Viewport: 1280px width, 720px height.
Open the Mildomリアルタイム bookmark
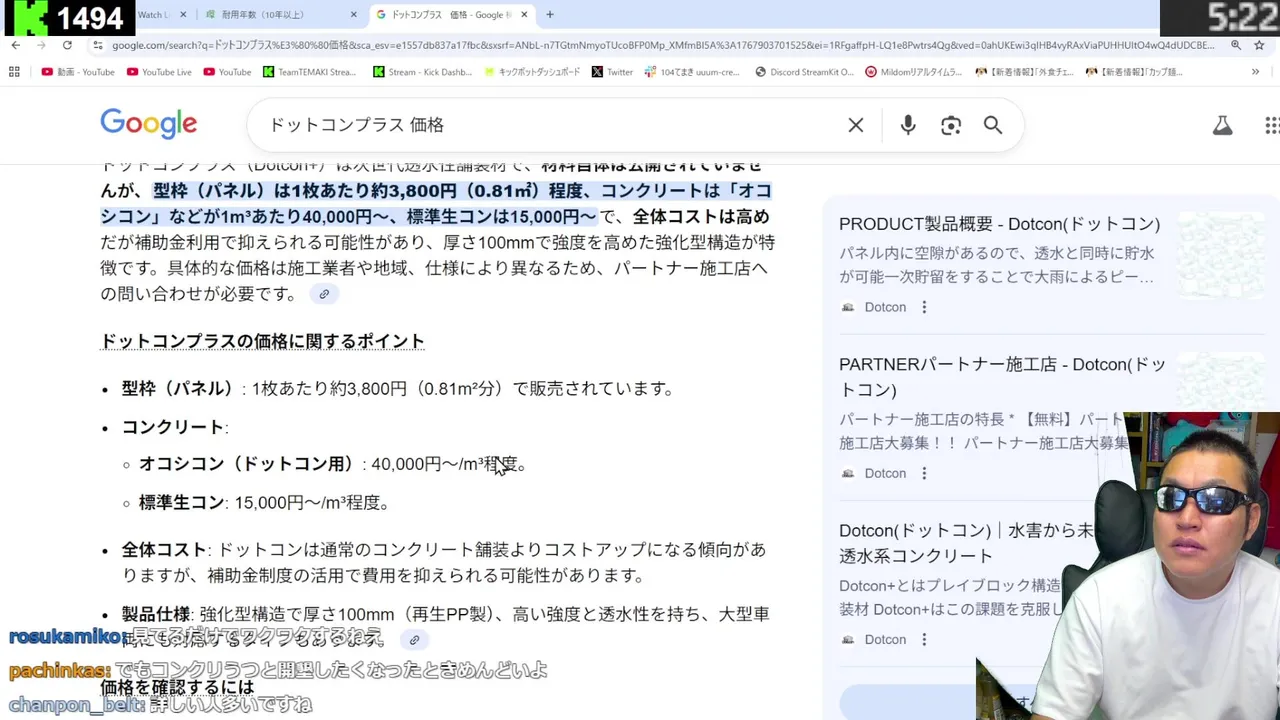click(914, 72)
